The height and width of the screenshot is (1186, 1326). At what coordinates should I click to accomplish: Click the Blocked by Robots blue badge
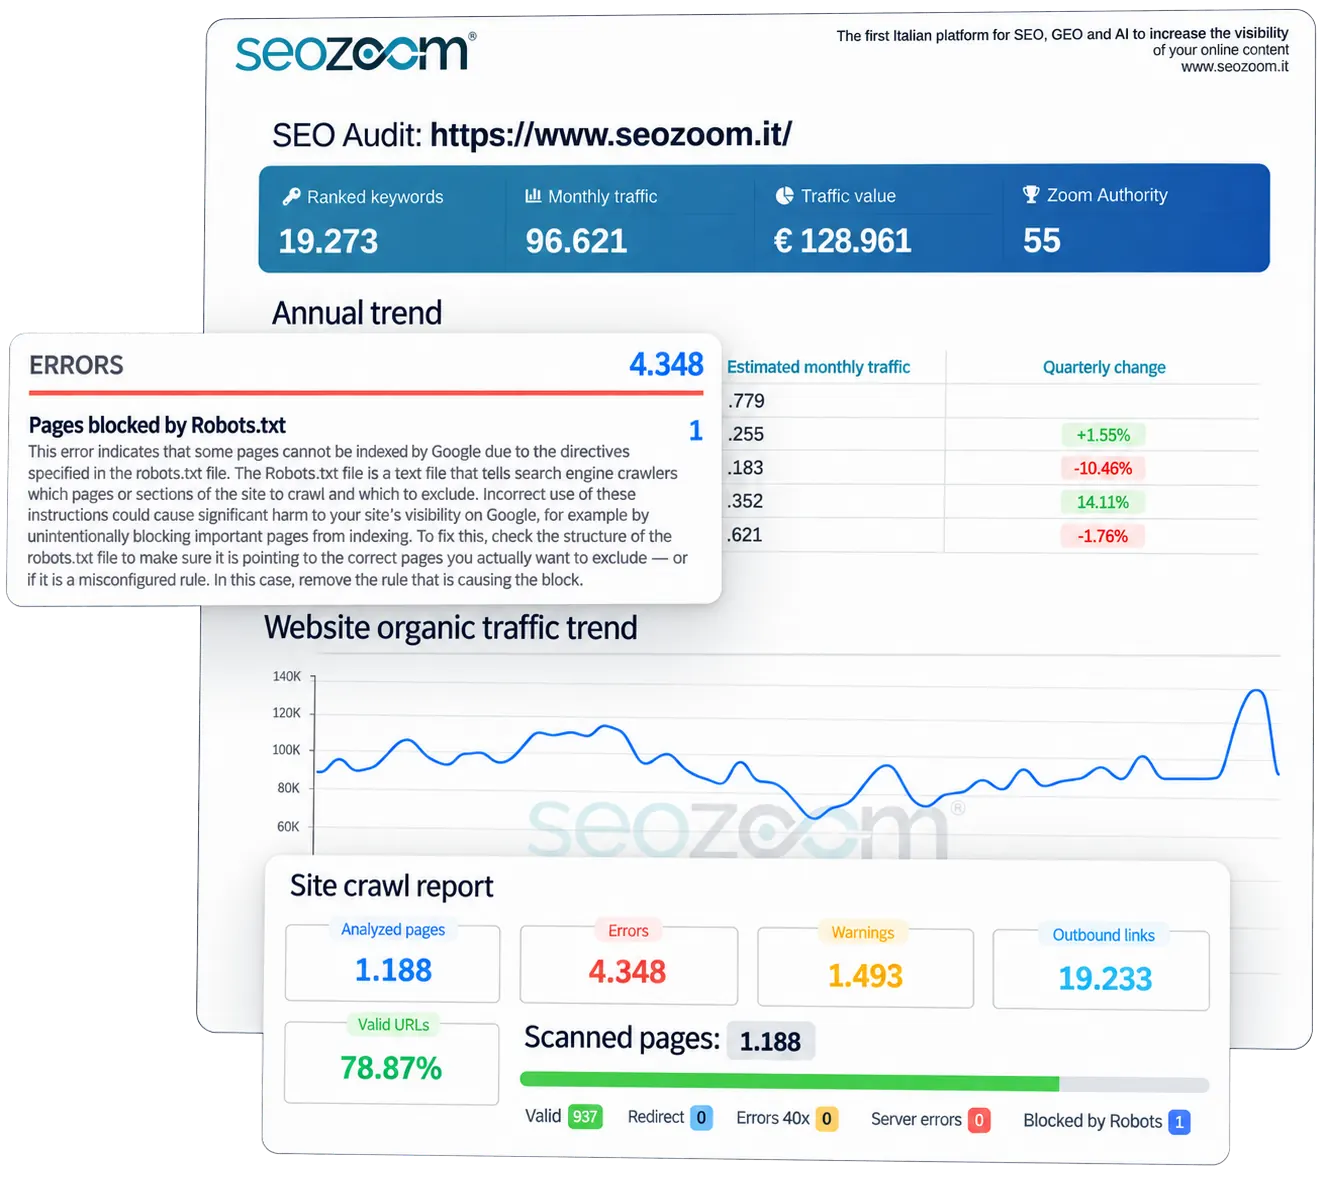coord(1179,1122)
